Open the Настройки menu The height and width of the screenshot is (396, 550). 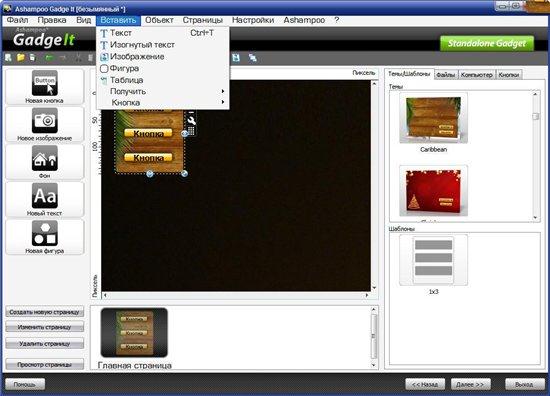point(253,20)
